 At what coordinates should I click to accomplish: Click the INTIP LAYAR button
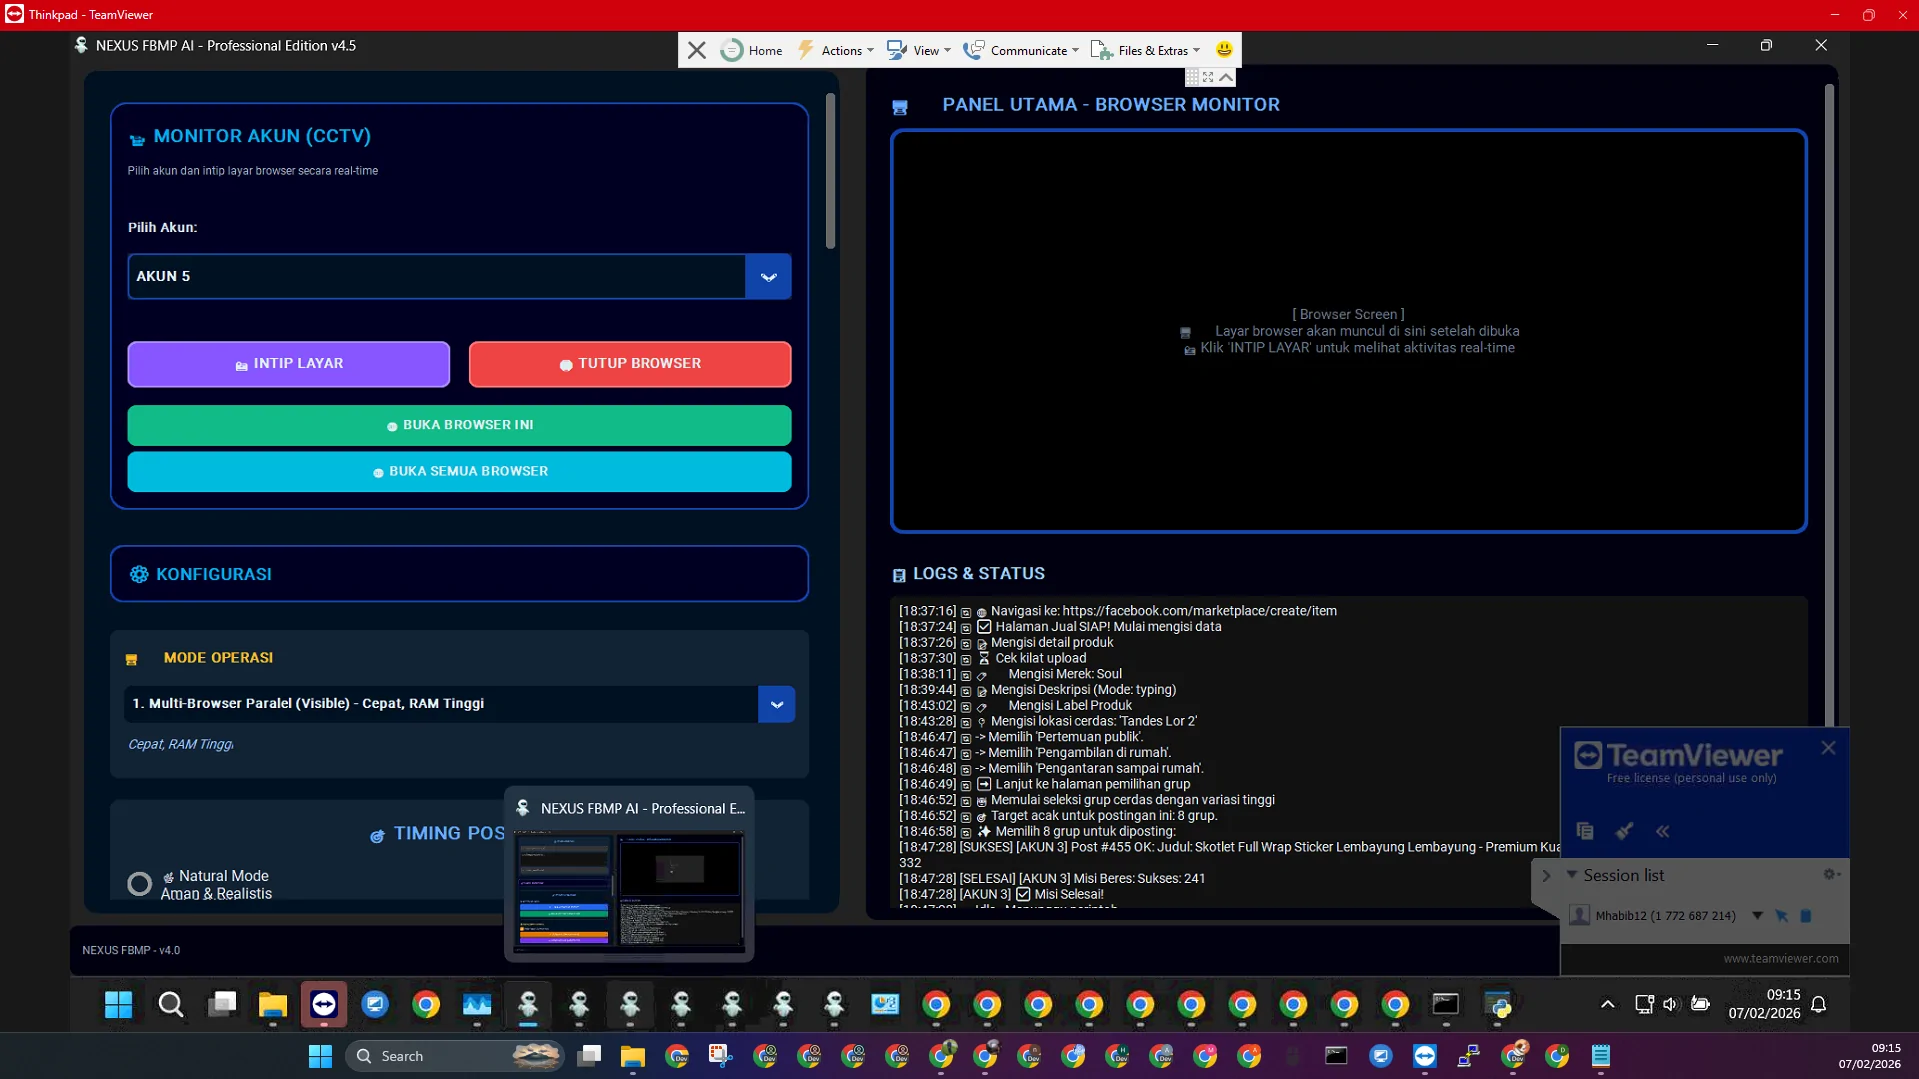288,364
